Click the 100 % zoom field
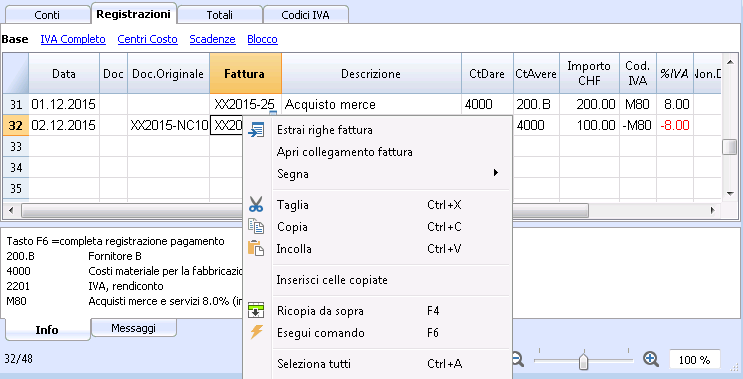The height and width of the screenshot is (379, 743). pos(695,360)
